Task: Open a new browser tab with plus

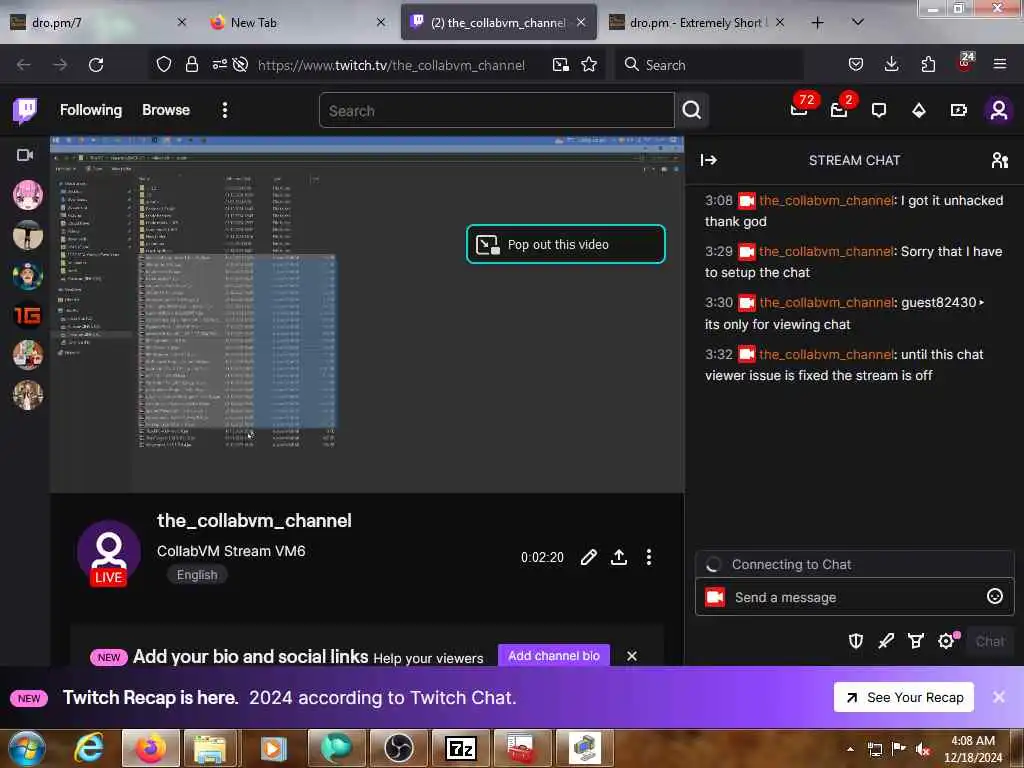Action: pyautogui.click(x=817, y=23)
